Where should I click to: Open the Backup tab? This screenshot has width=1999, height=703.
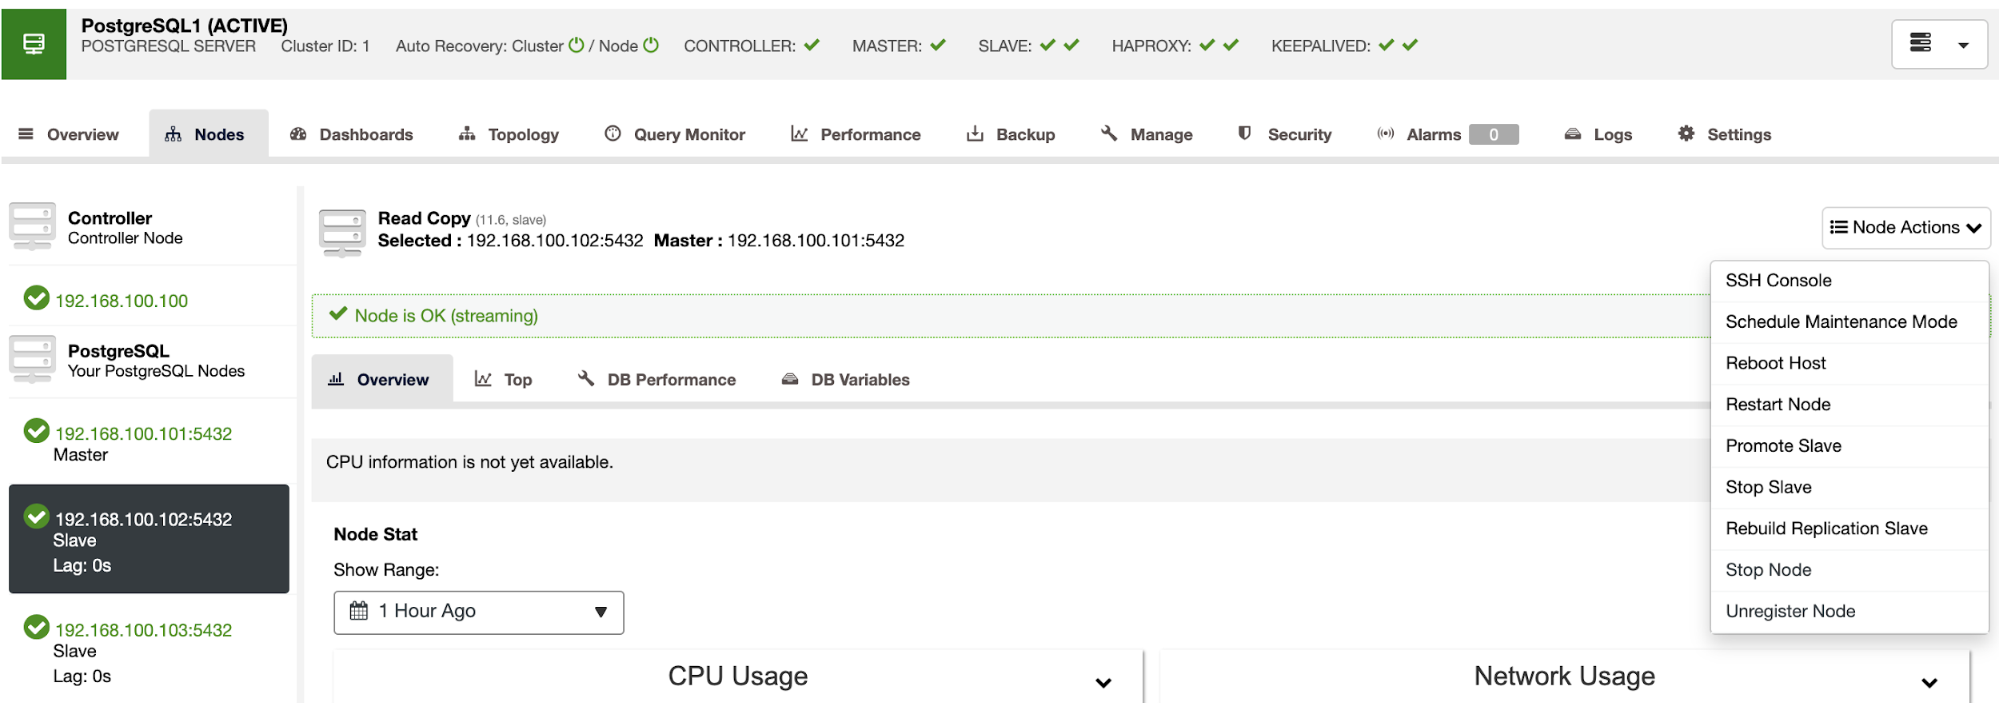pos(1011,134)
